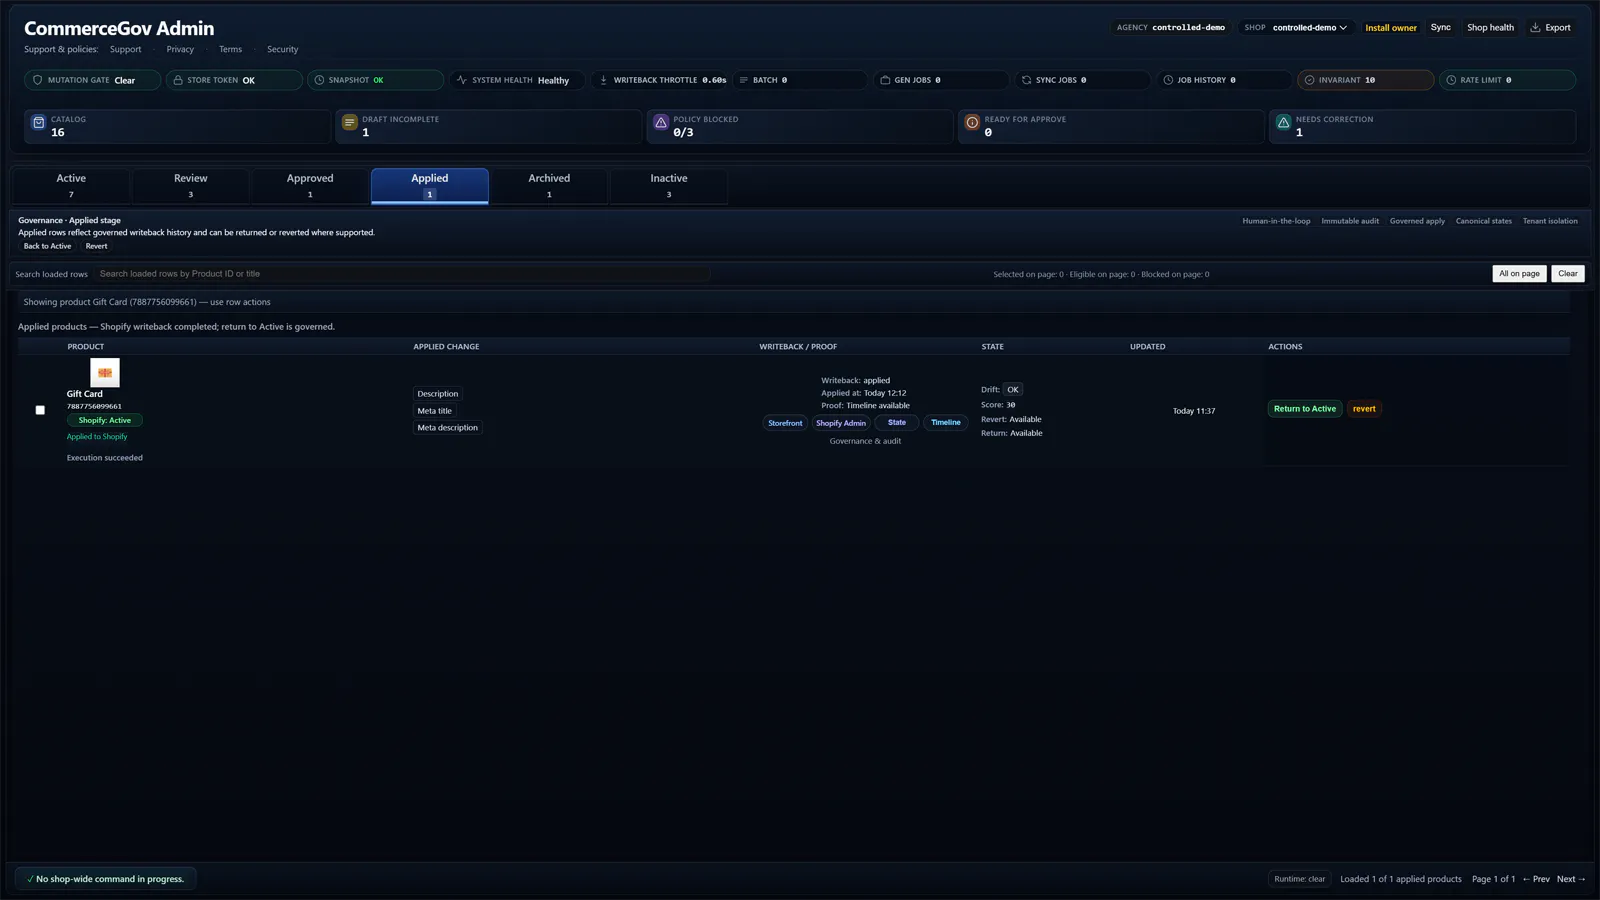
Task: Click the Shopify: Active status badge
Action: pos(105,420)
